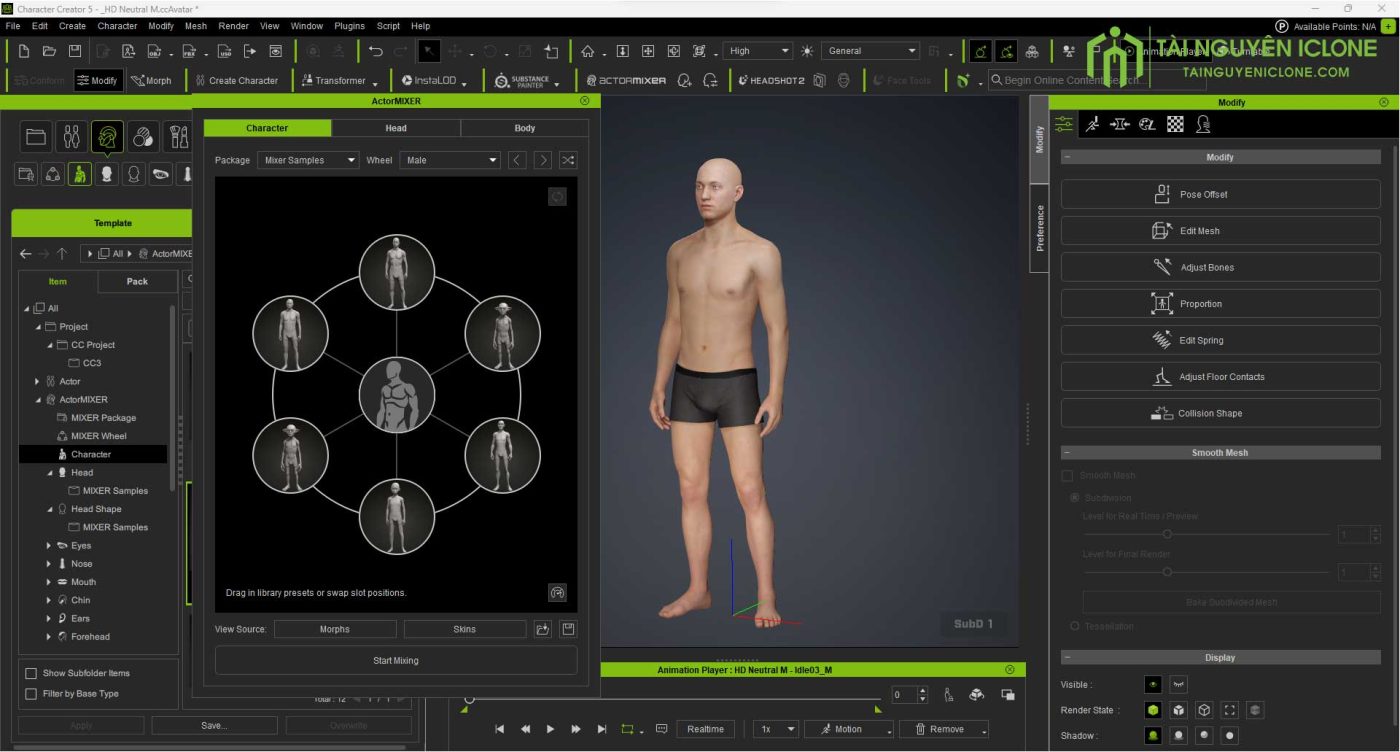
Task: Set Render State to the green solid cube
Action: 1153,710
